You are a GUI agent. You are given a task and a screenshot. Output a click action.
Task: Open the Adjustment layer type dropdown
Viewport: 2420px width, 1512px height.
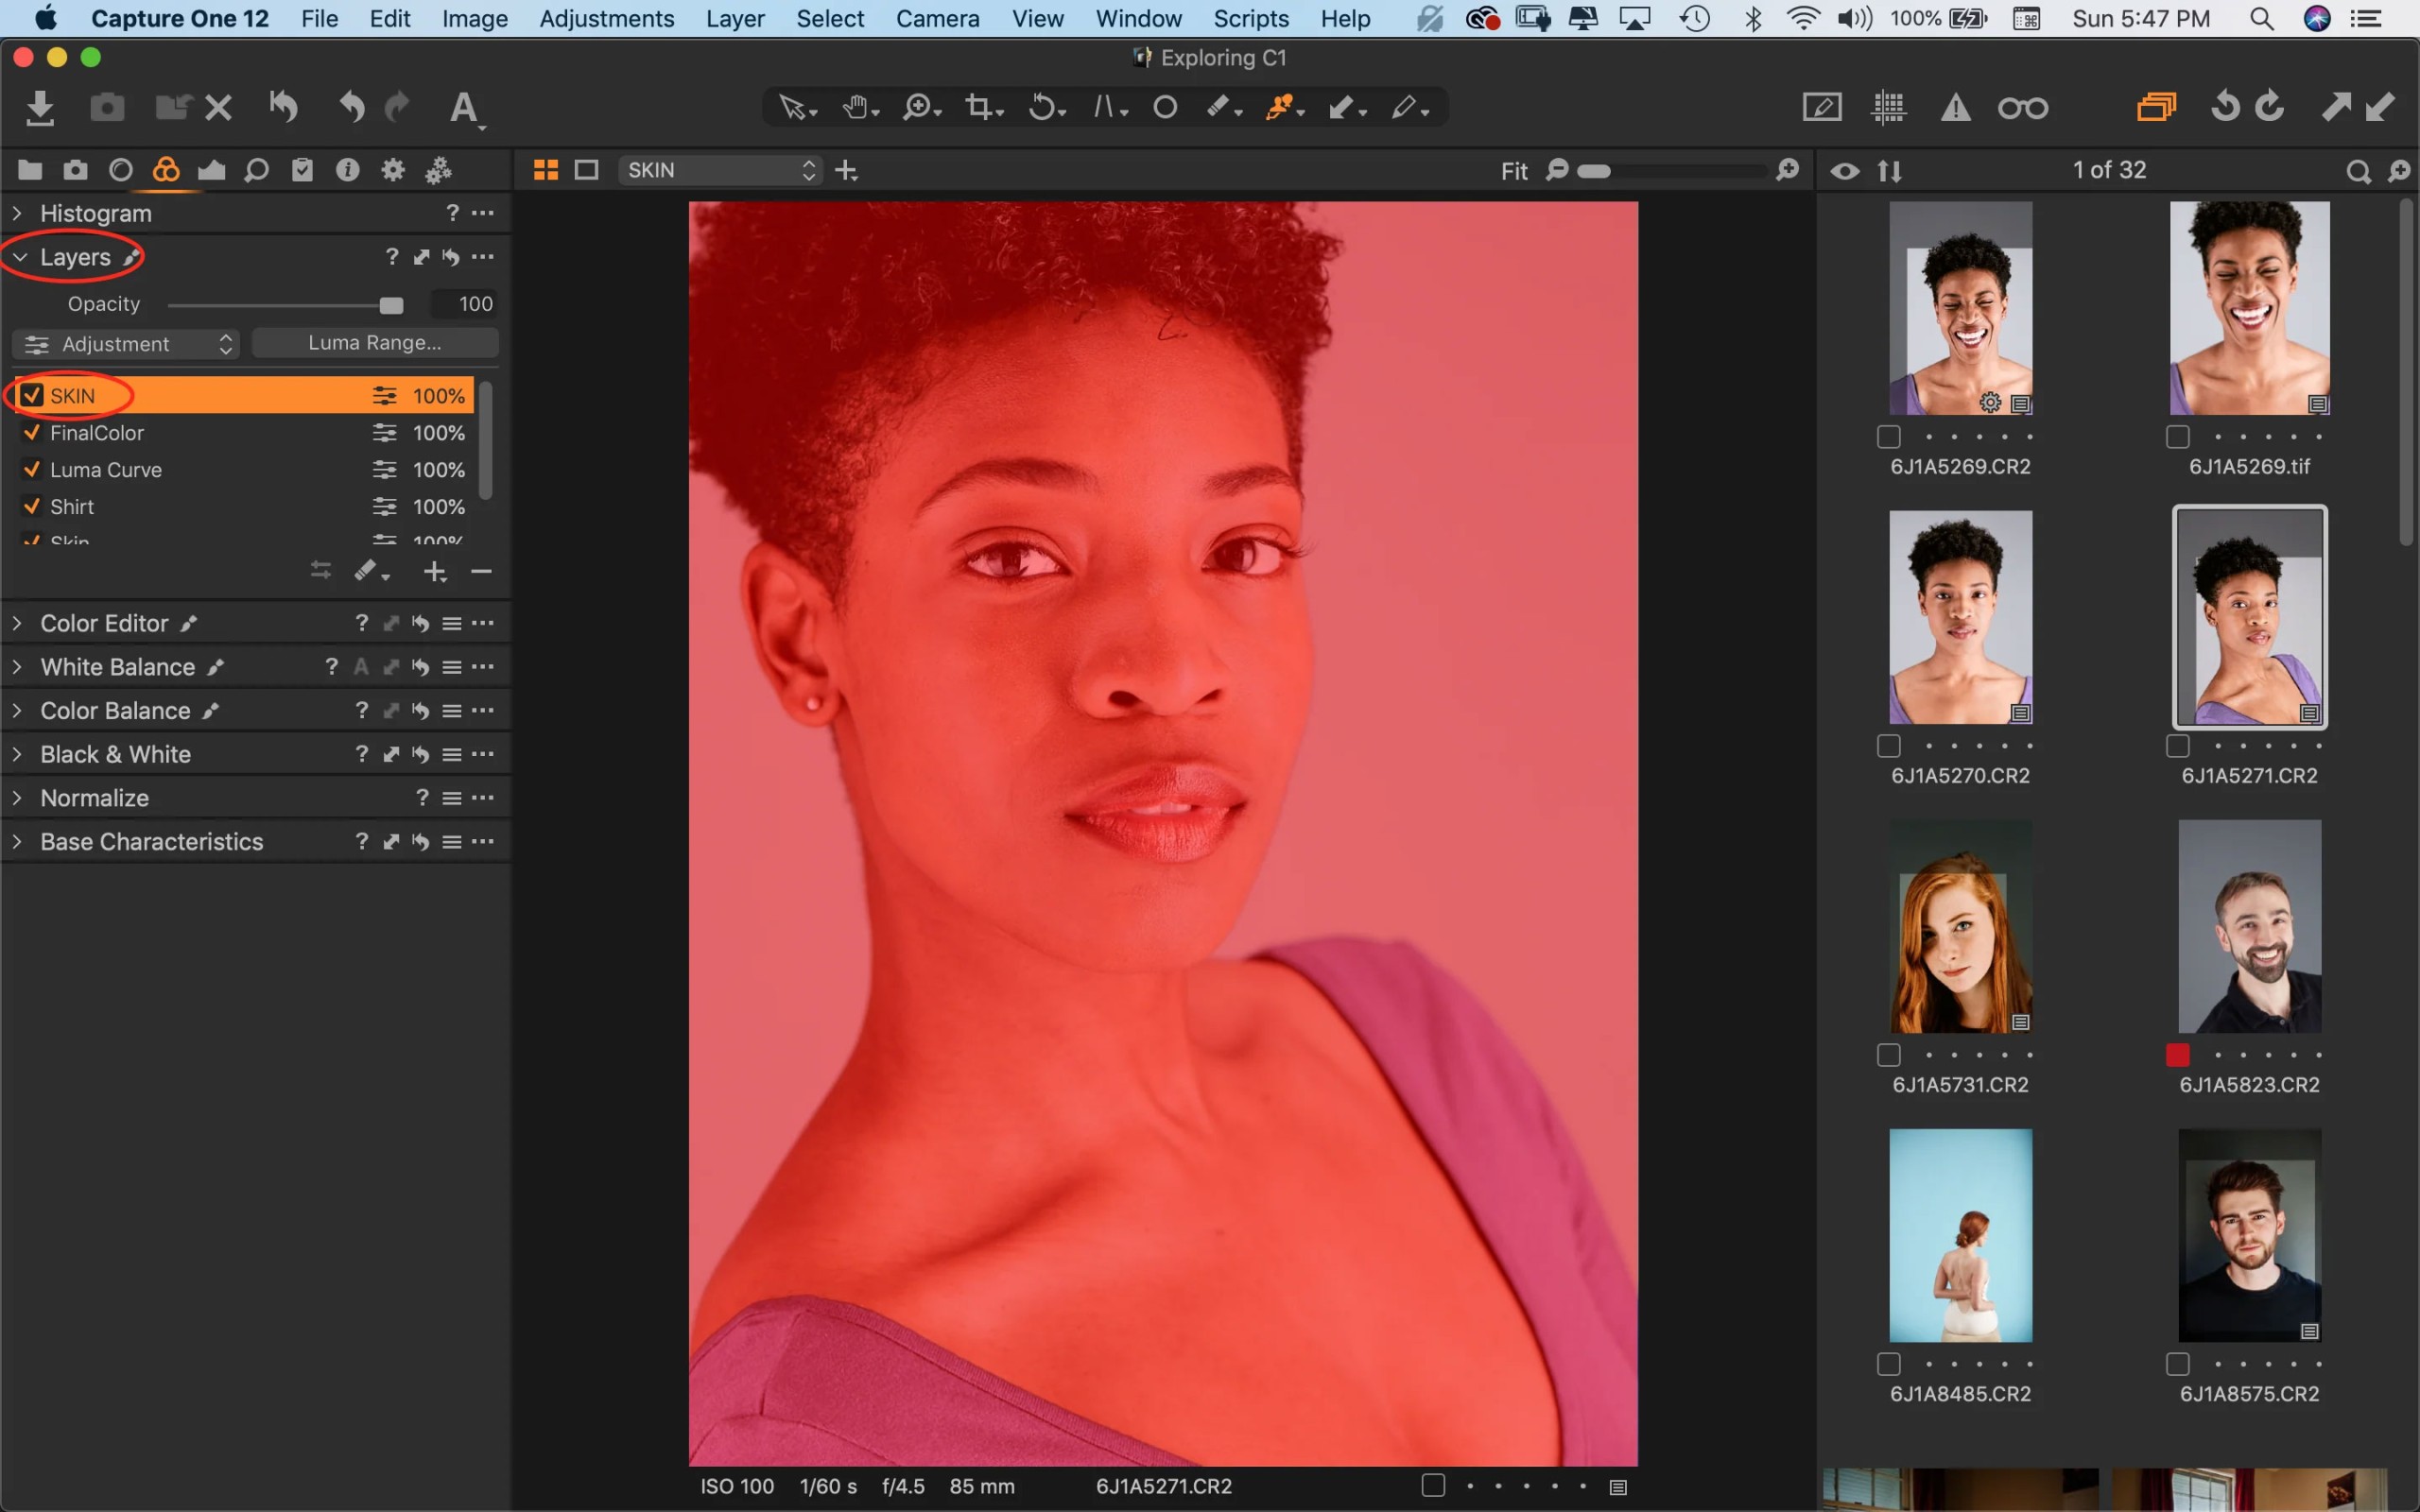[x=126, y=344]
